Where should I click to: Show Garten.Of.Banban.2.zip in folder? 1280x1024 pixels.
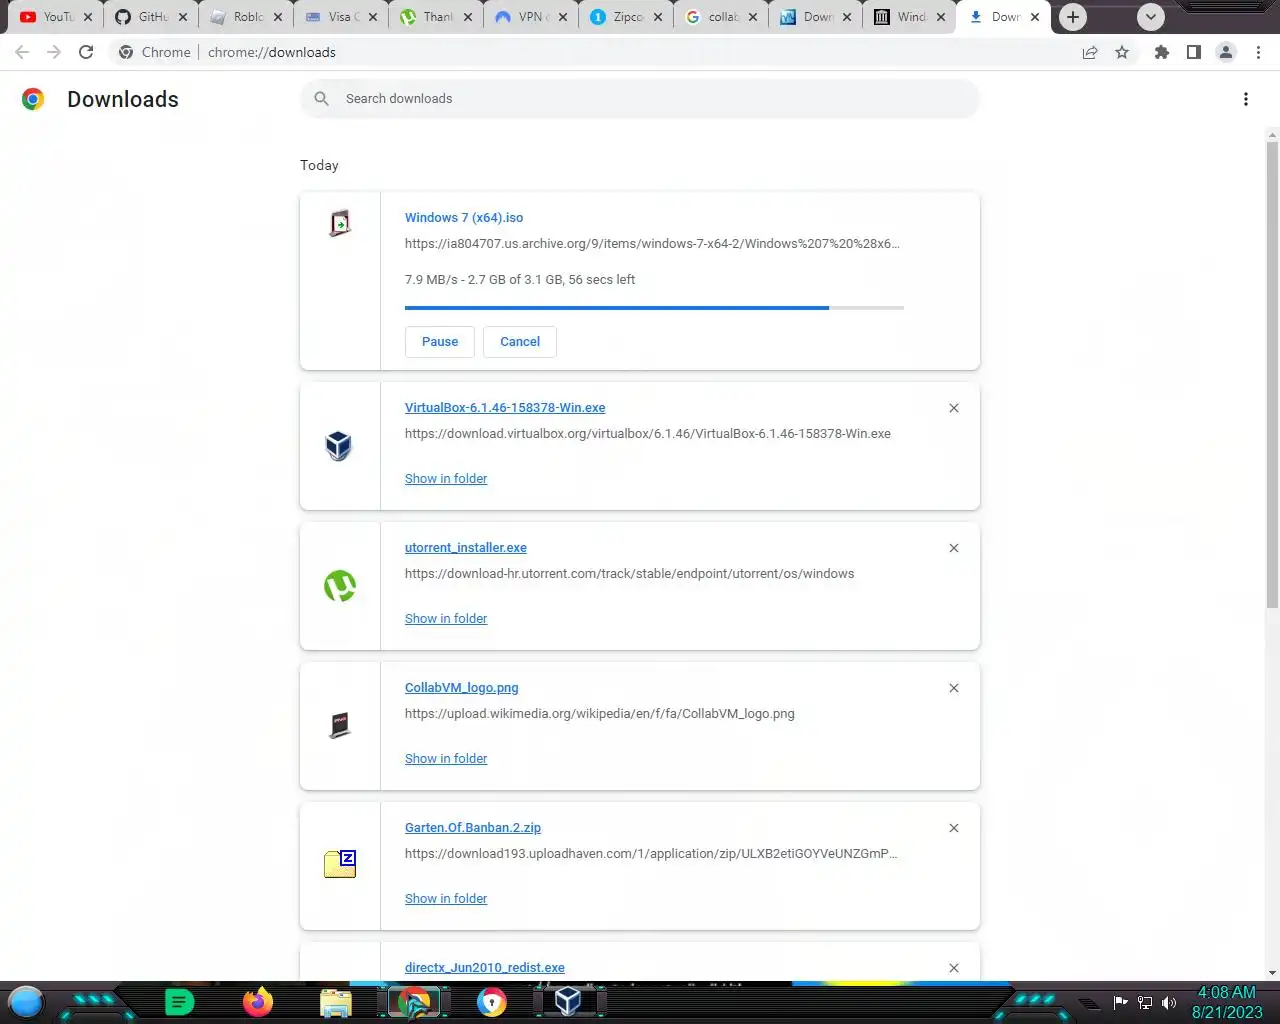pos(446,898)
